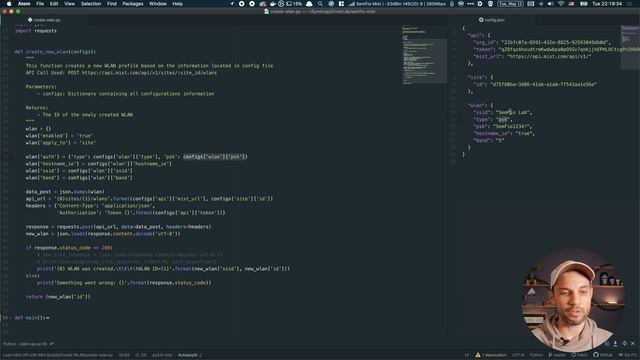Open the notification bell icon in menu bar
The image size is (640, 360).
pyautogui.click(x=309, y=4)
